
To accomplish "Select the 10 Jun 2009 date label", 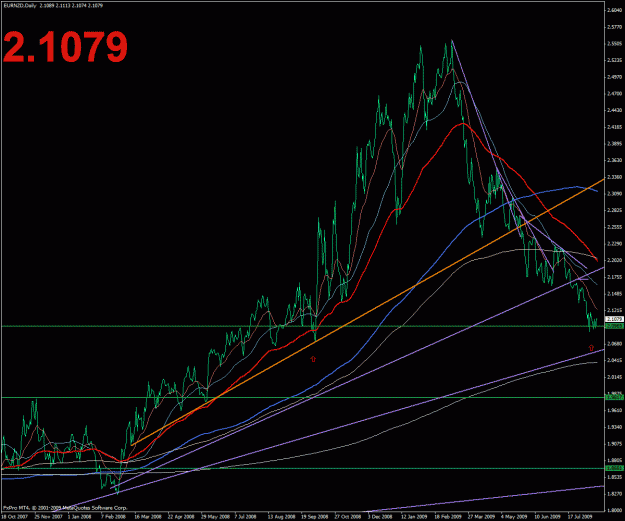I will point(548,517).
